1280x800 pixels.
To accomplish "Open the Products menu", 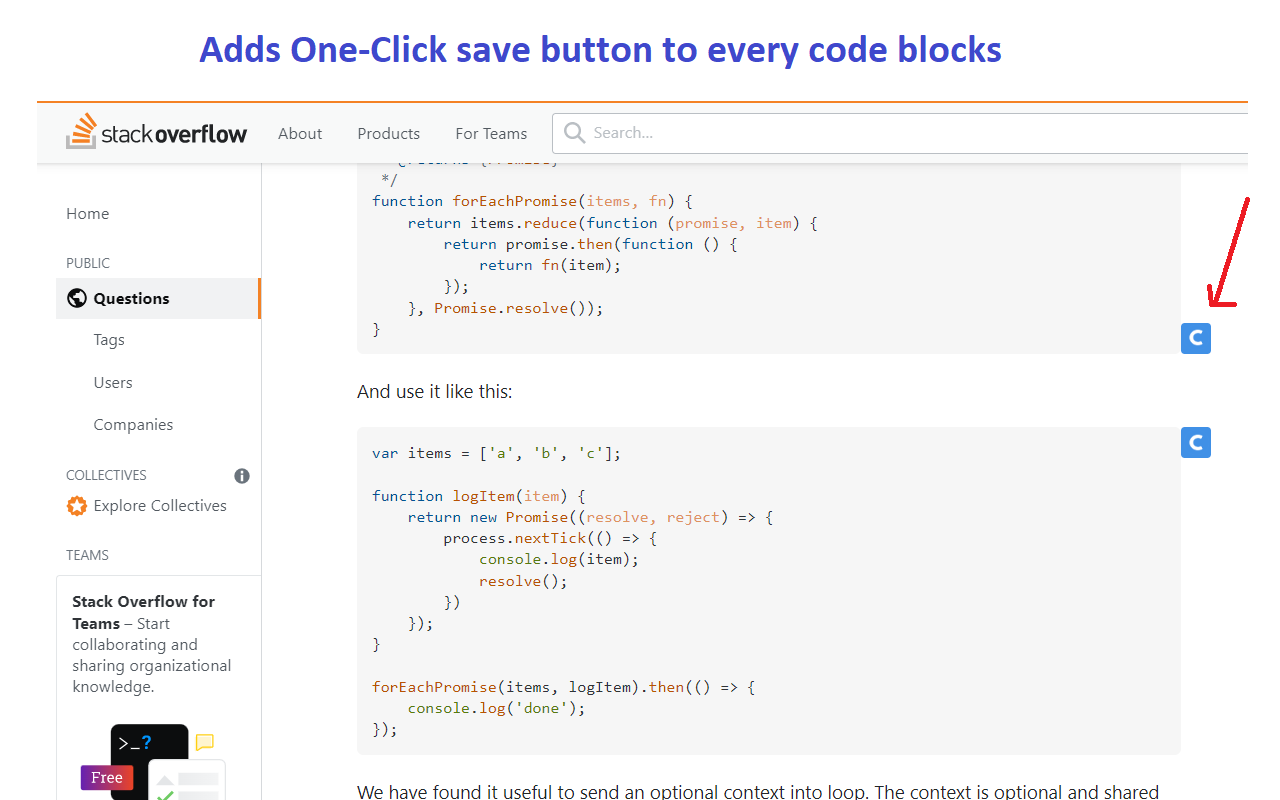I will click(388, 133).
